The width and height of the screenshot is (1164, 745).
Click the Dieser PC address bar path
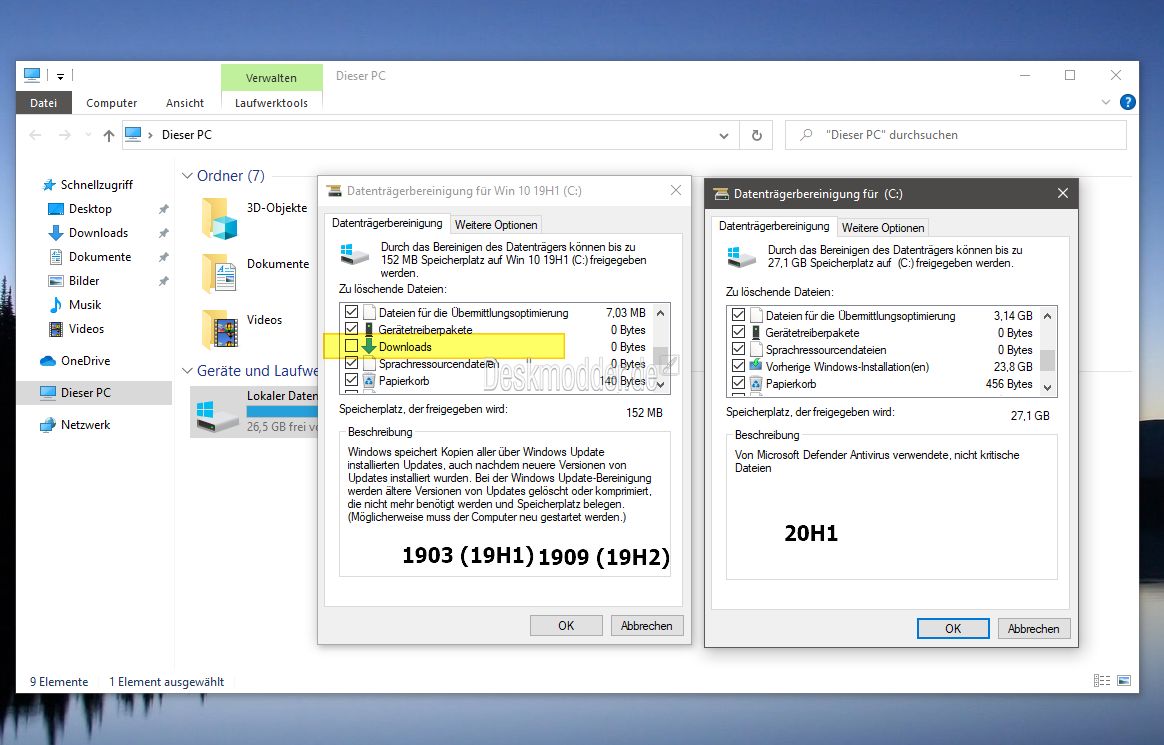186,135
